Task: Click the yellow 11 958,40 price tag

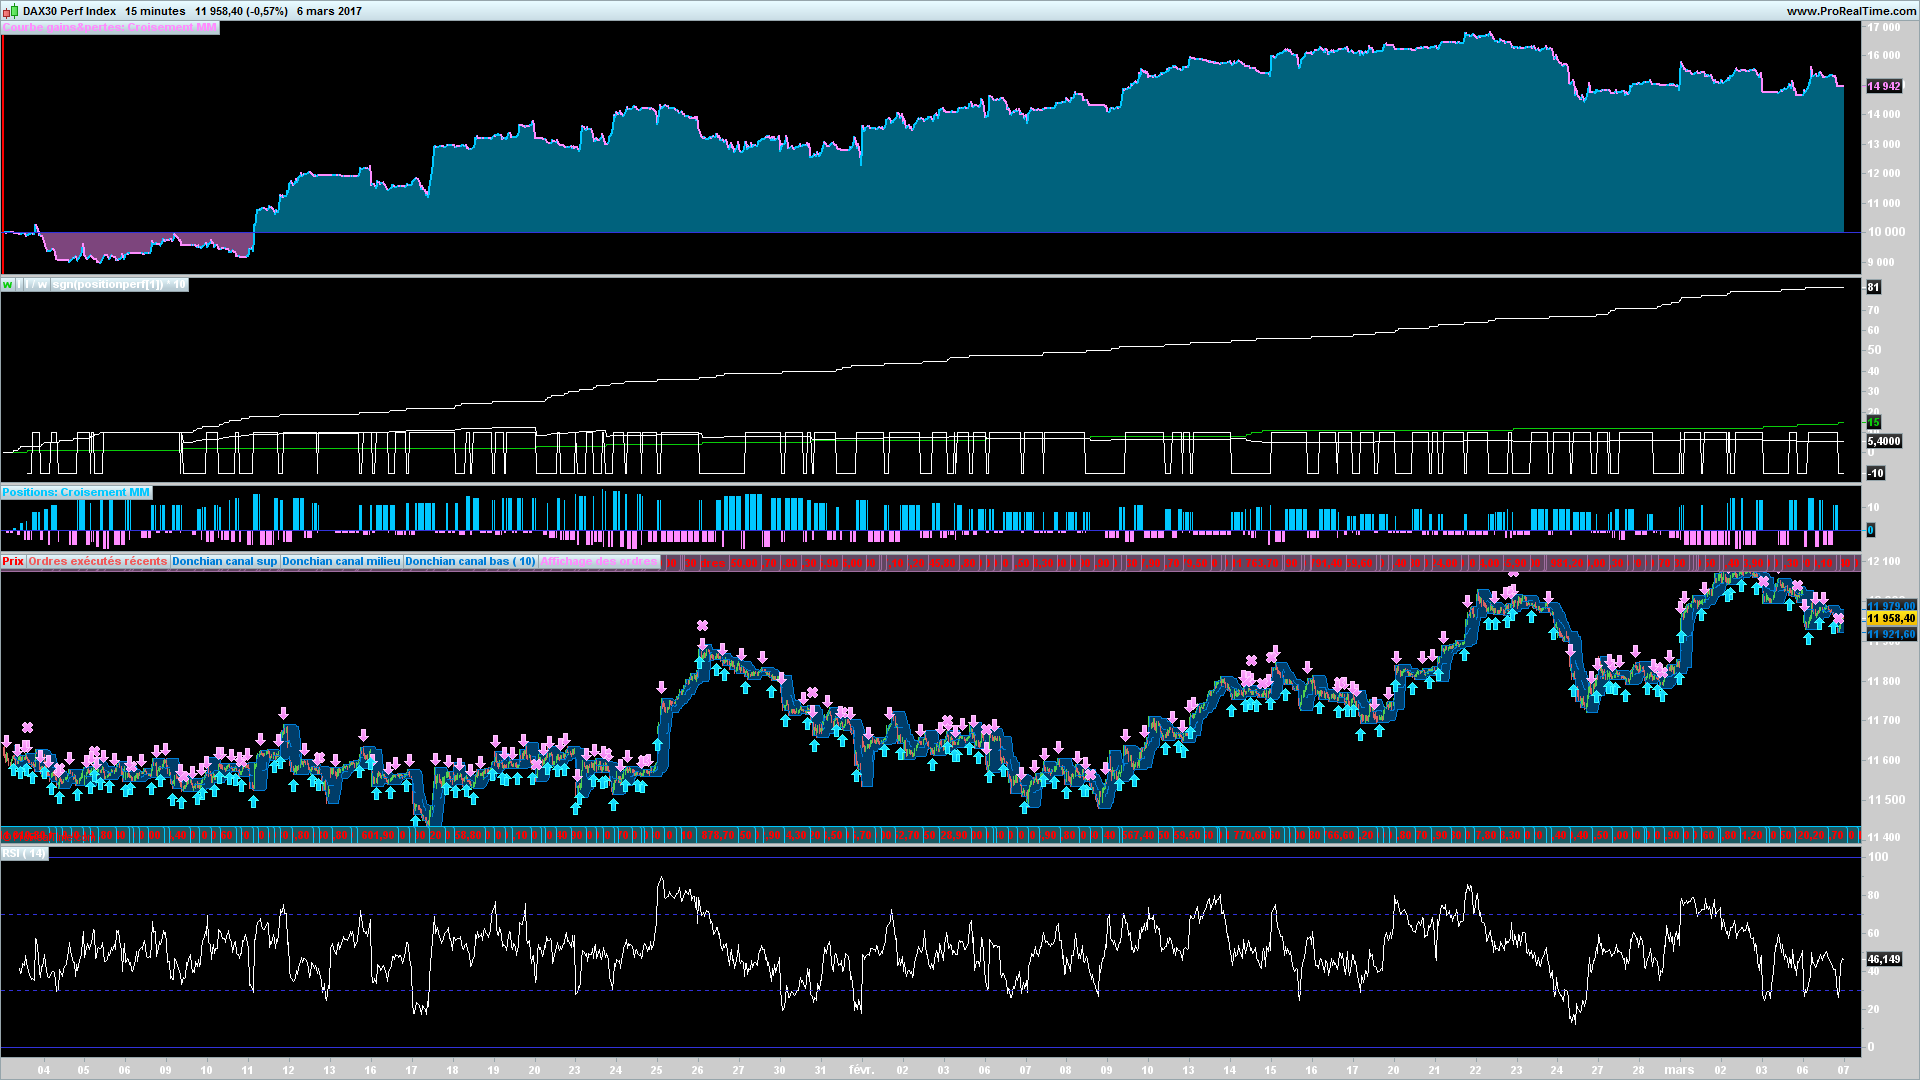Action: 1890,619
